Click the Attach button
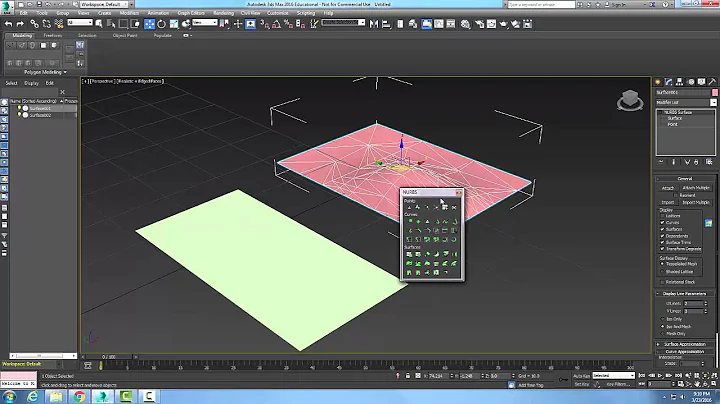This screenshot has width=720, height=404. [x=668, y=188]
